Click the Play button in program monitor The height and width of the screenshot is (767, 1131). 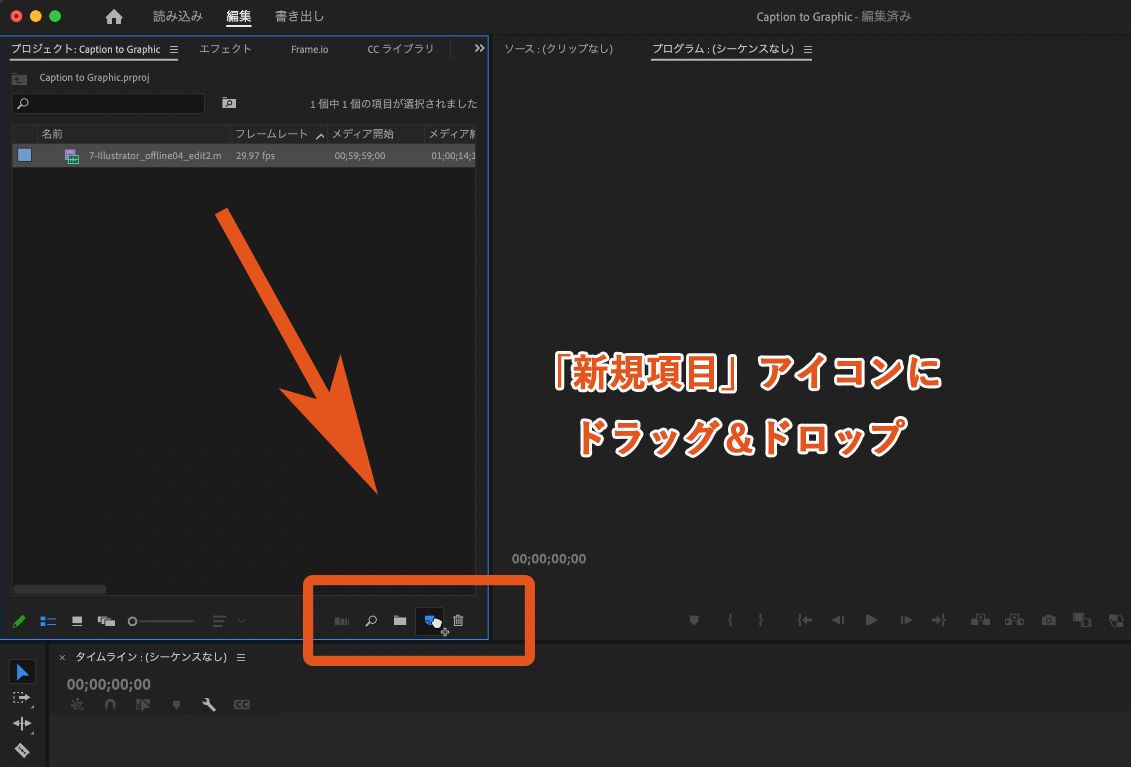[x=871, y=620]
